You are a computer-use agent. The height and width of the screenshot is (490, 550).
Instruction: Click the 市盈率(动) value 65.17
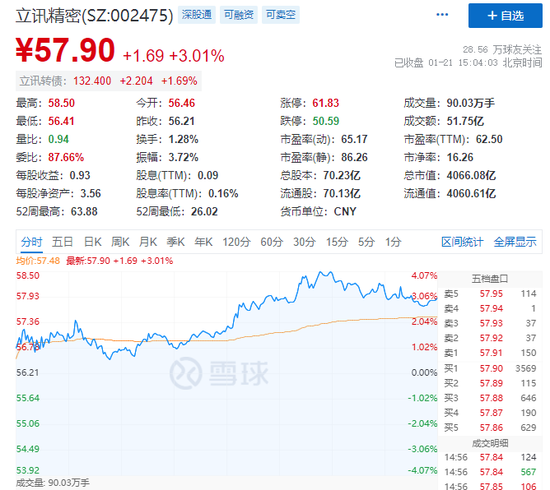(x=354, y=139)
